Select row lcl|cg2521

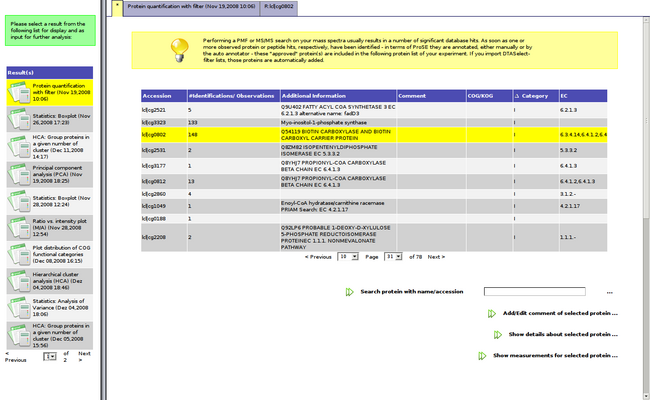click(x=374, y=110)
